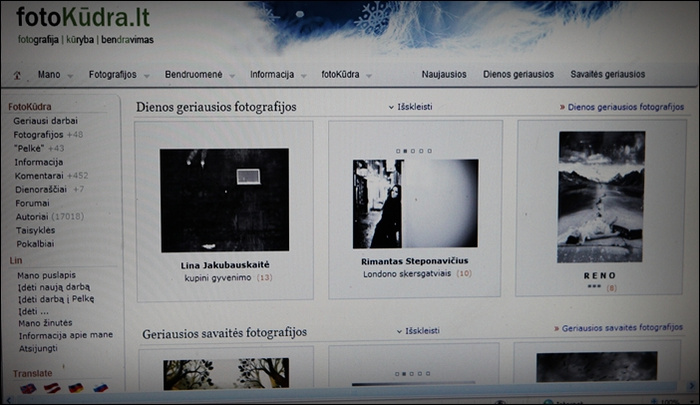Select second dot above Rimantas Steponavičius photo
The height and width of the screenshot is (405, 700).
pyautogui.click(x=406, y=151)
